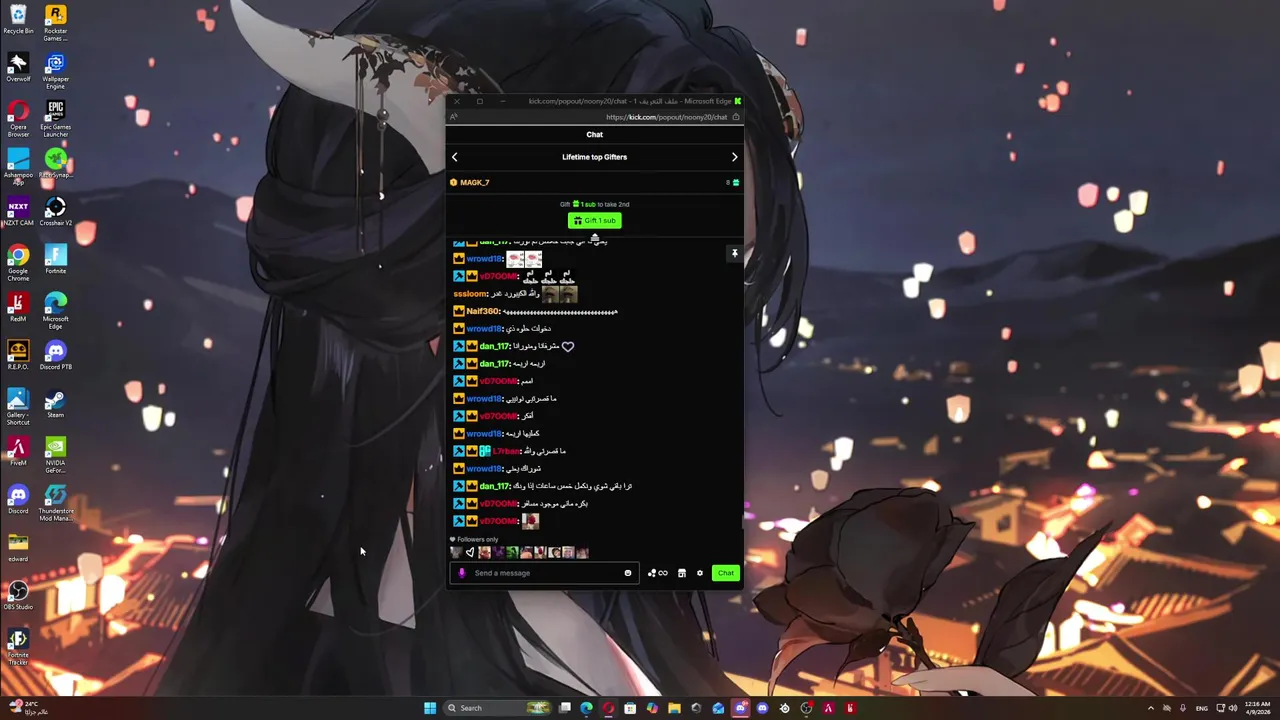Select the FiveM desktop icon
The width and height of the screenshot is (1280, 720).
[18, 452]
